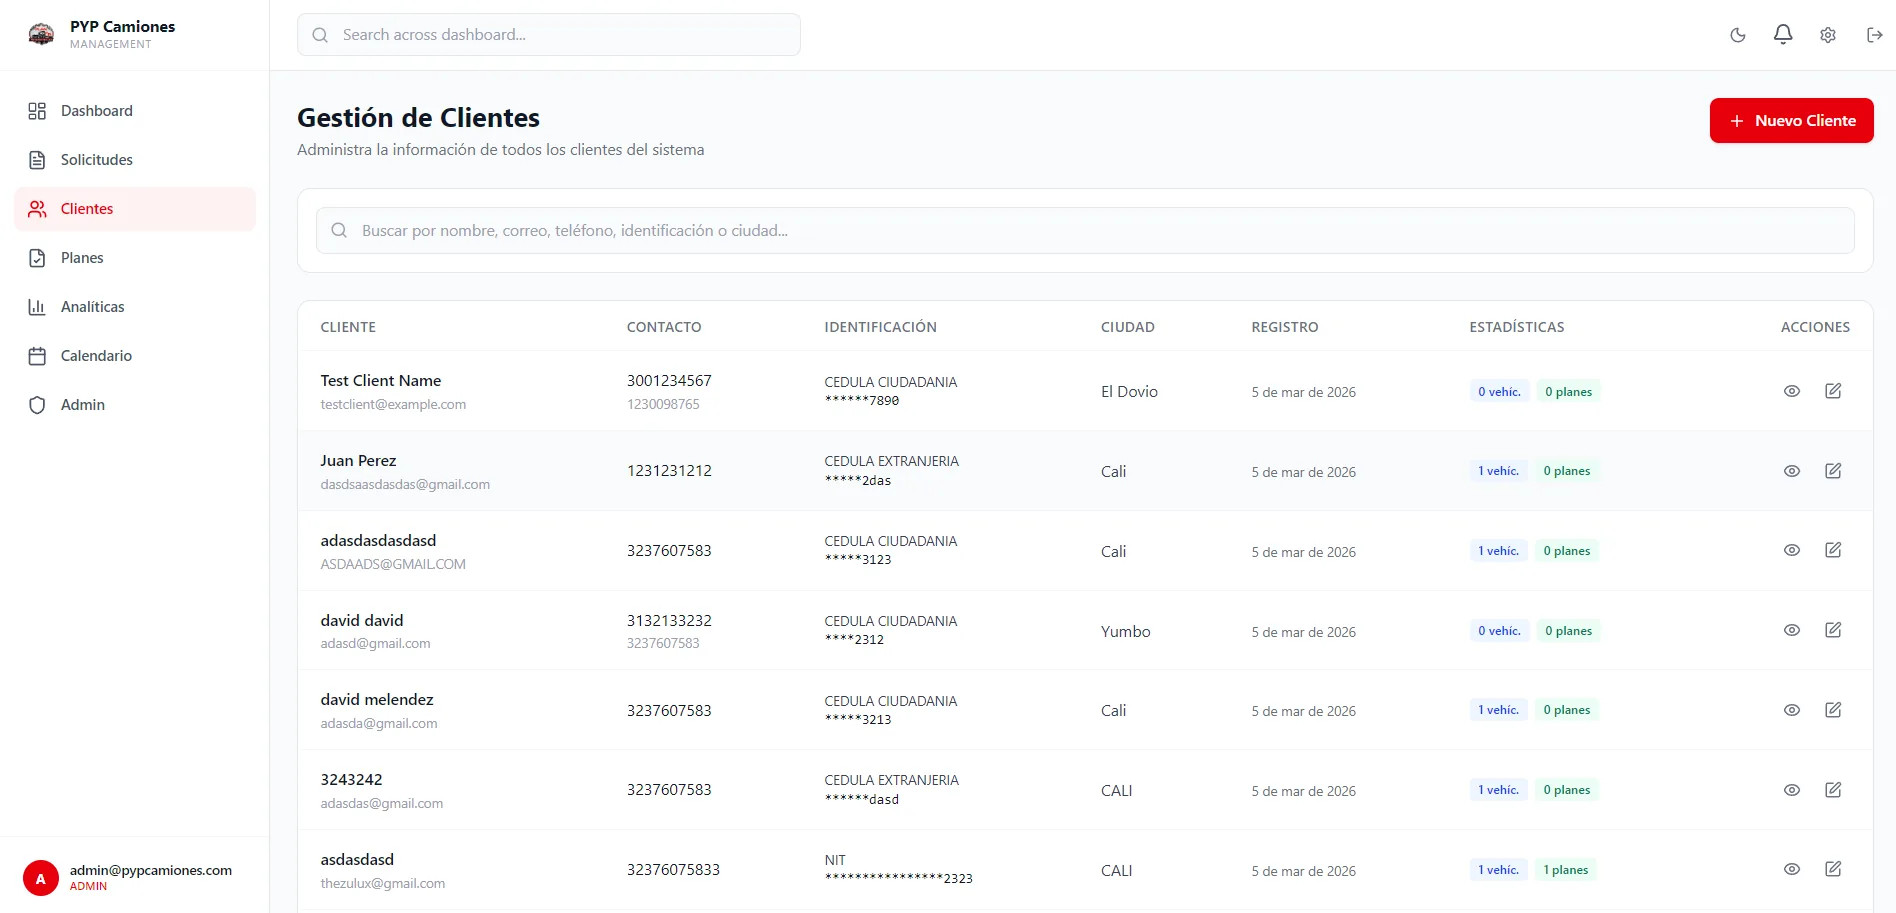Open the admin@pypcamiones.com profile
1896x913 pixels.
pyautogui.click(x=135, y=875)
